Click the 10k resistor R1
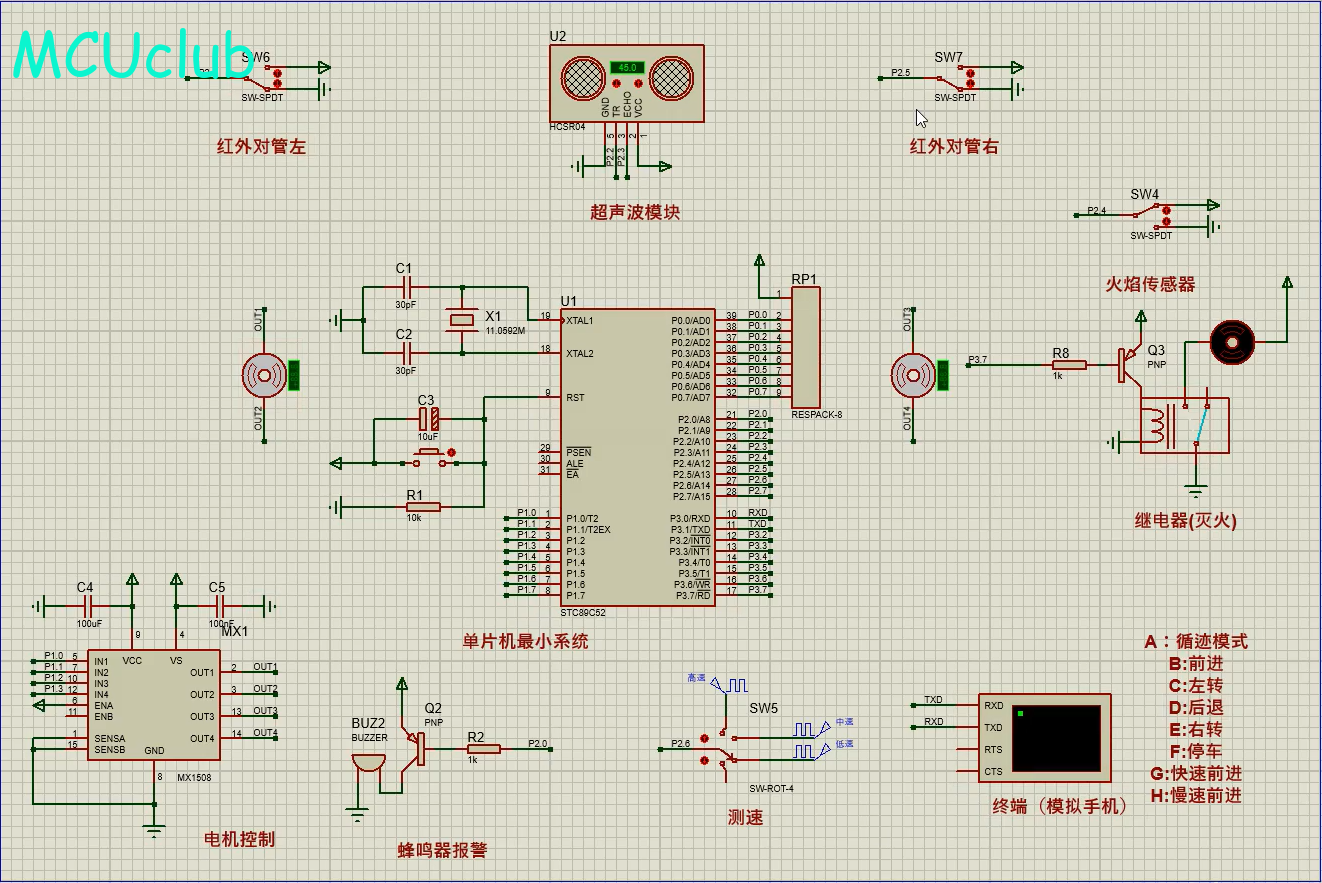 423,507
